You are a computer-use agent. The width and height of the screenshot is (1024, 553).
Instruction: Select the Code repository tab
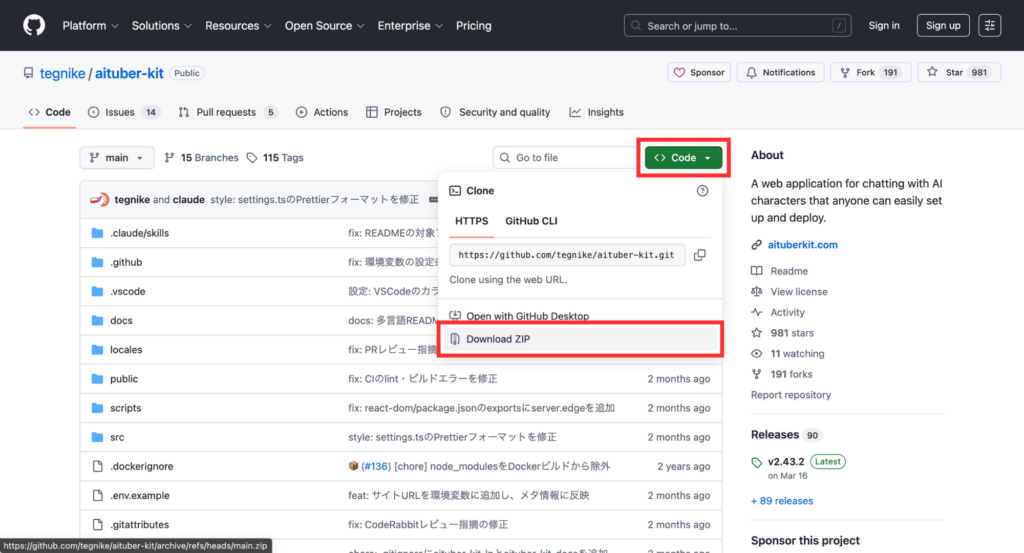coord(50,112)
